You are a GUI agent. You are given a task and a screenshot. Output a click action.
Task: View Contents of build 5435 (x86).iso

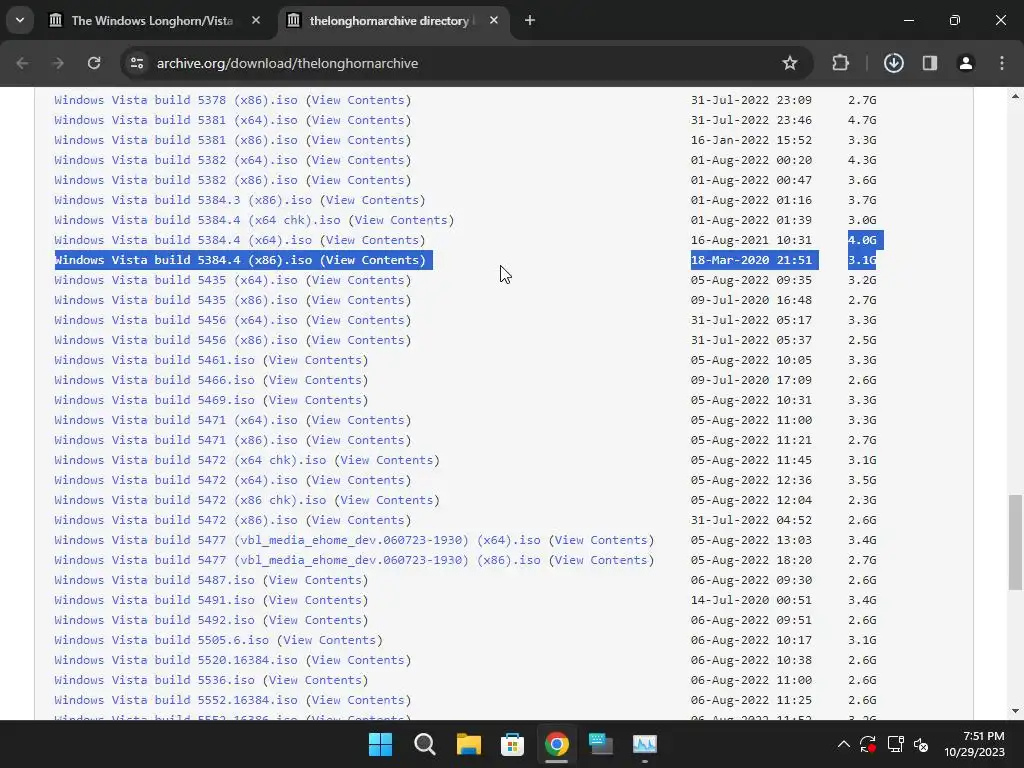pyautogui.click(x=358, y=300)
